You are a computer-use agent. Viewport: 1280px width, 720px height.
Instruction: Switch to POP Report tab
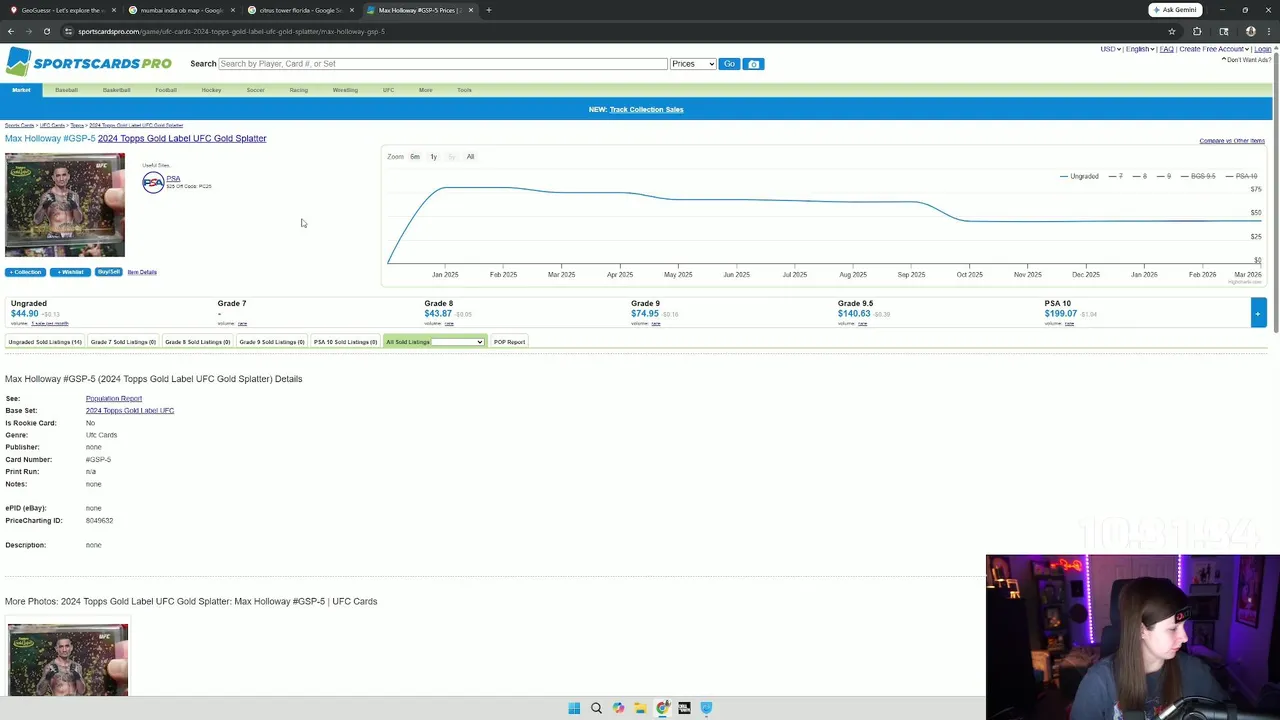click(x=509, y=342)
